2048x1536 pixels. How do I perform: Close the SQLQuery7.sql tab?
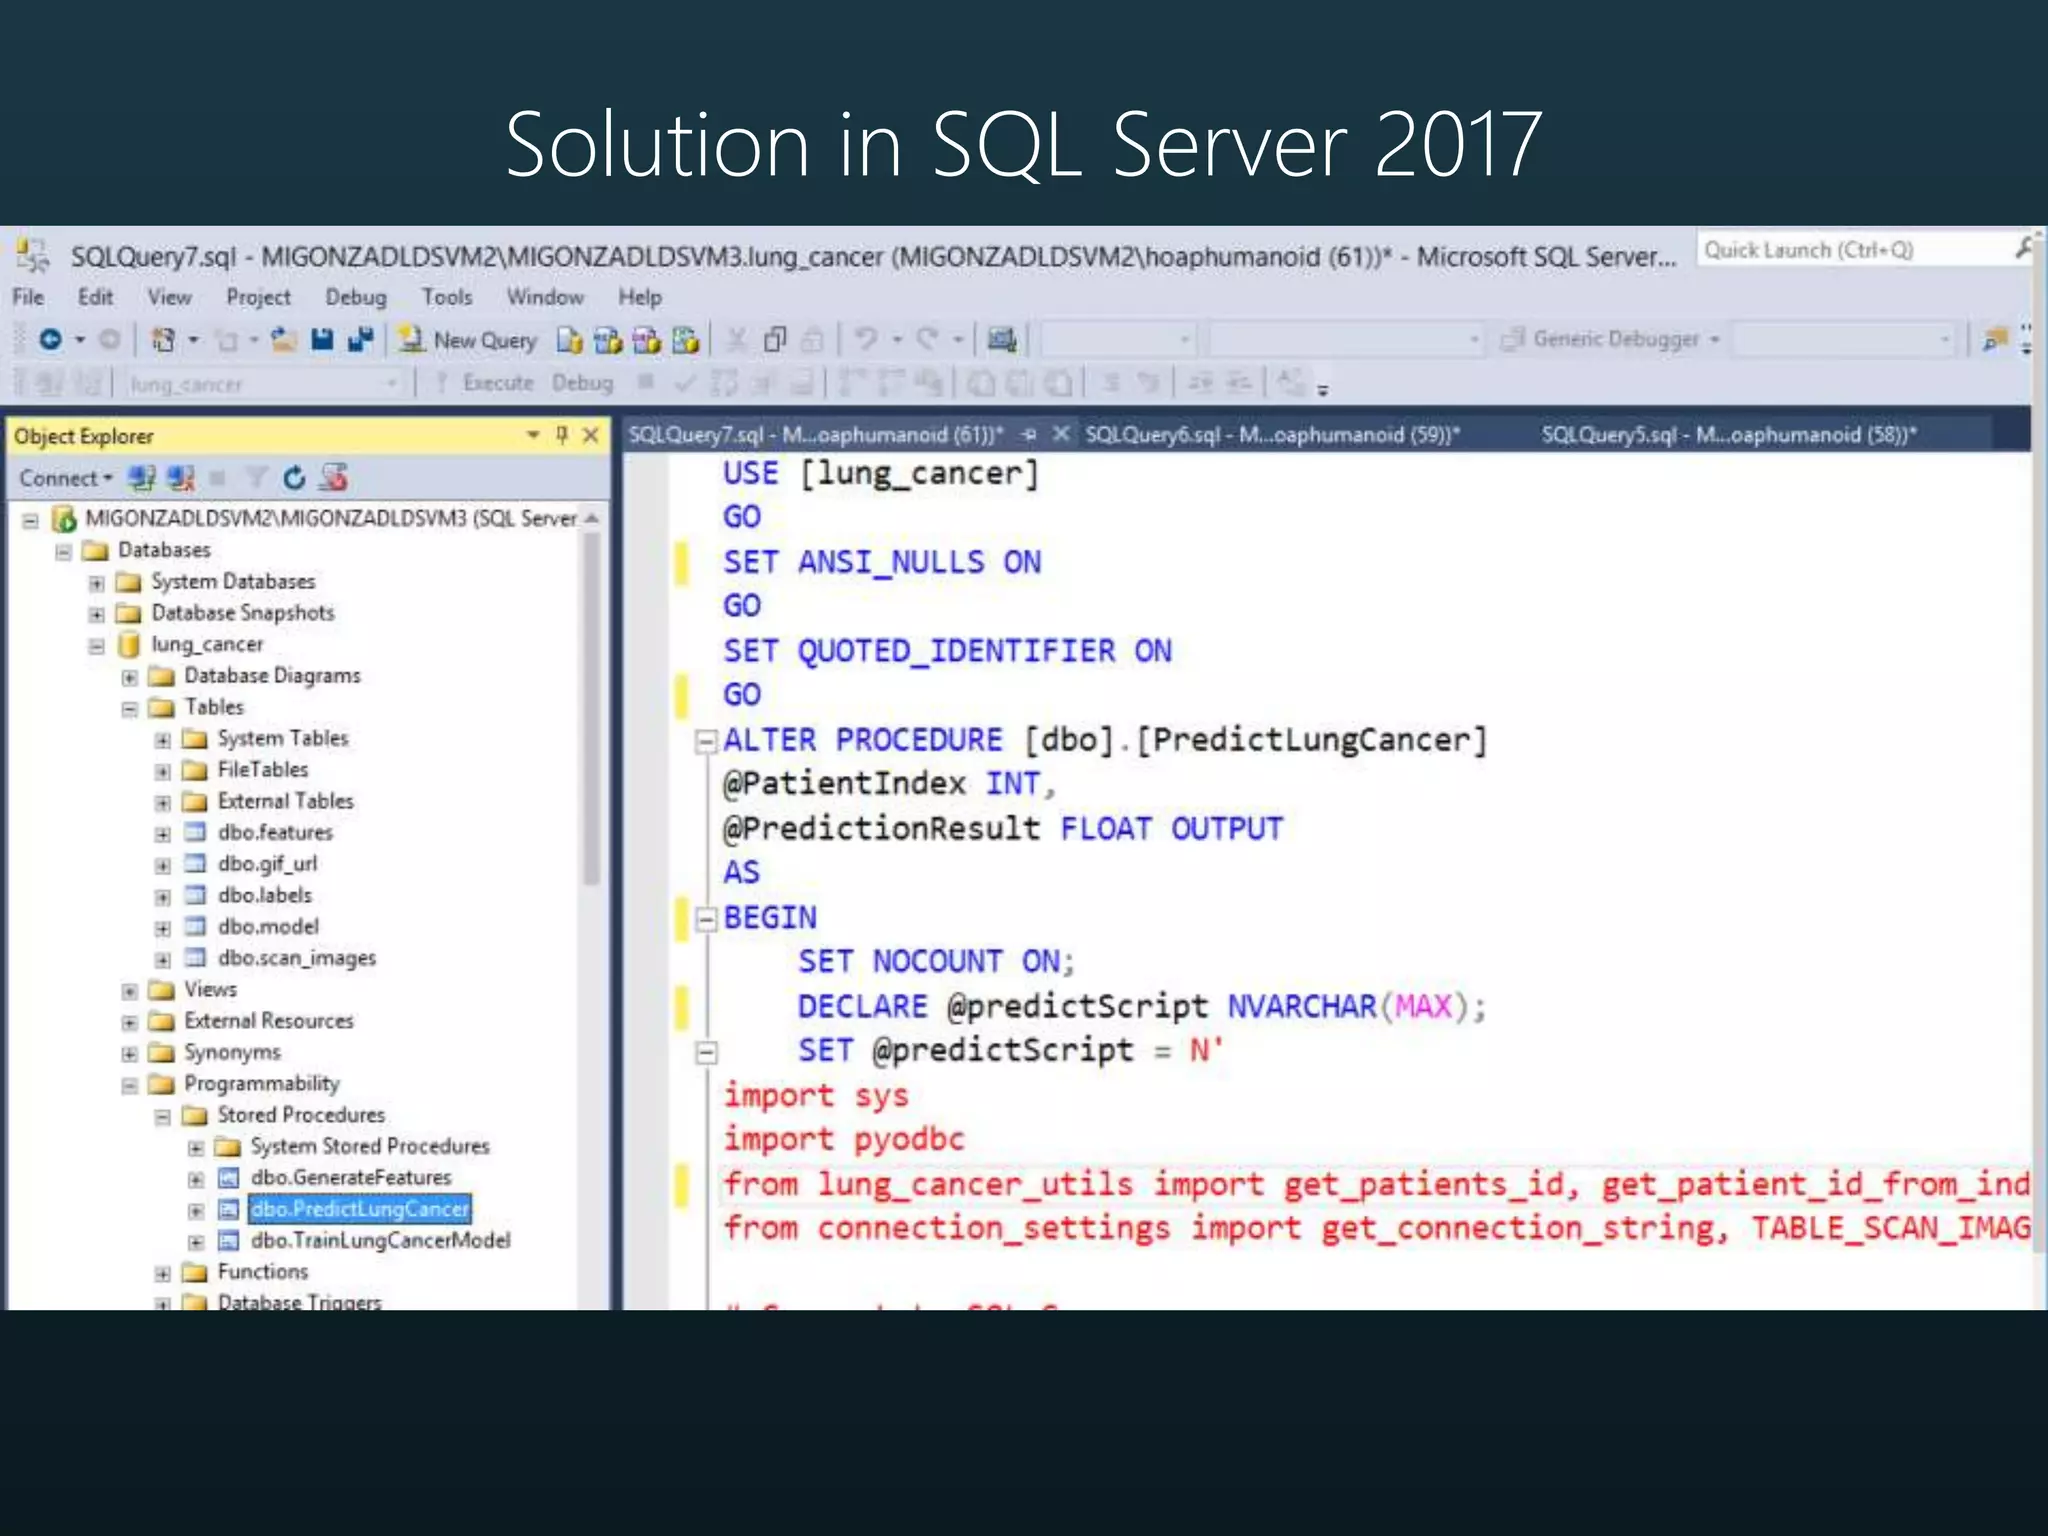click(x=1061, y=434)
